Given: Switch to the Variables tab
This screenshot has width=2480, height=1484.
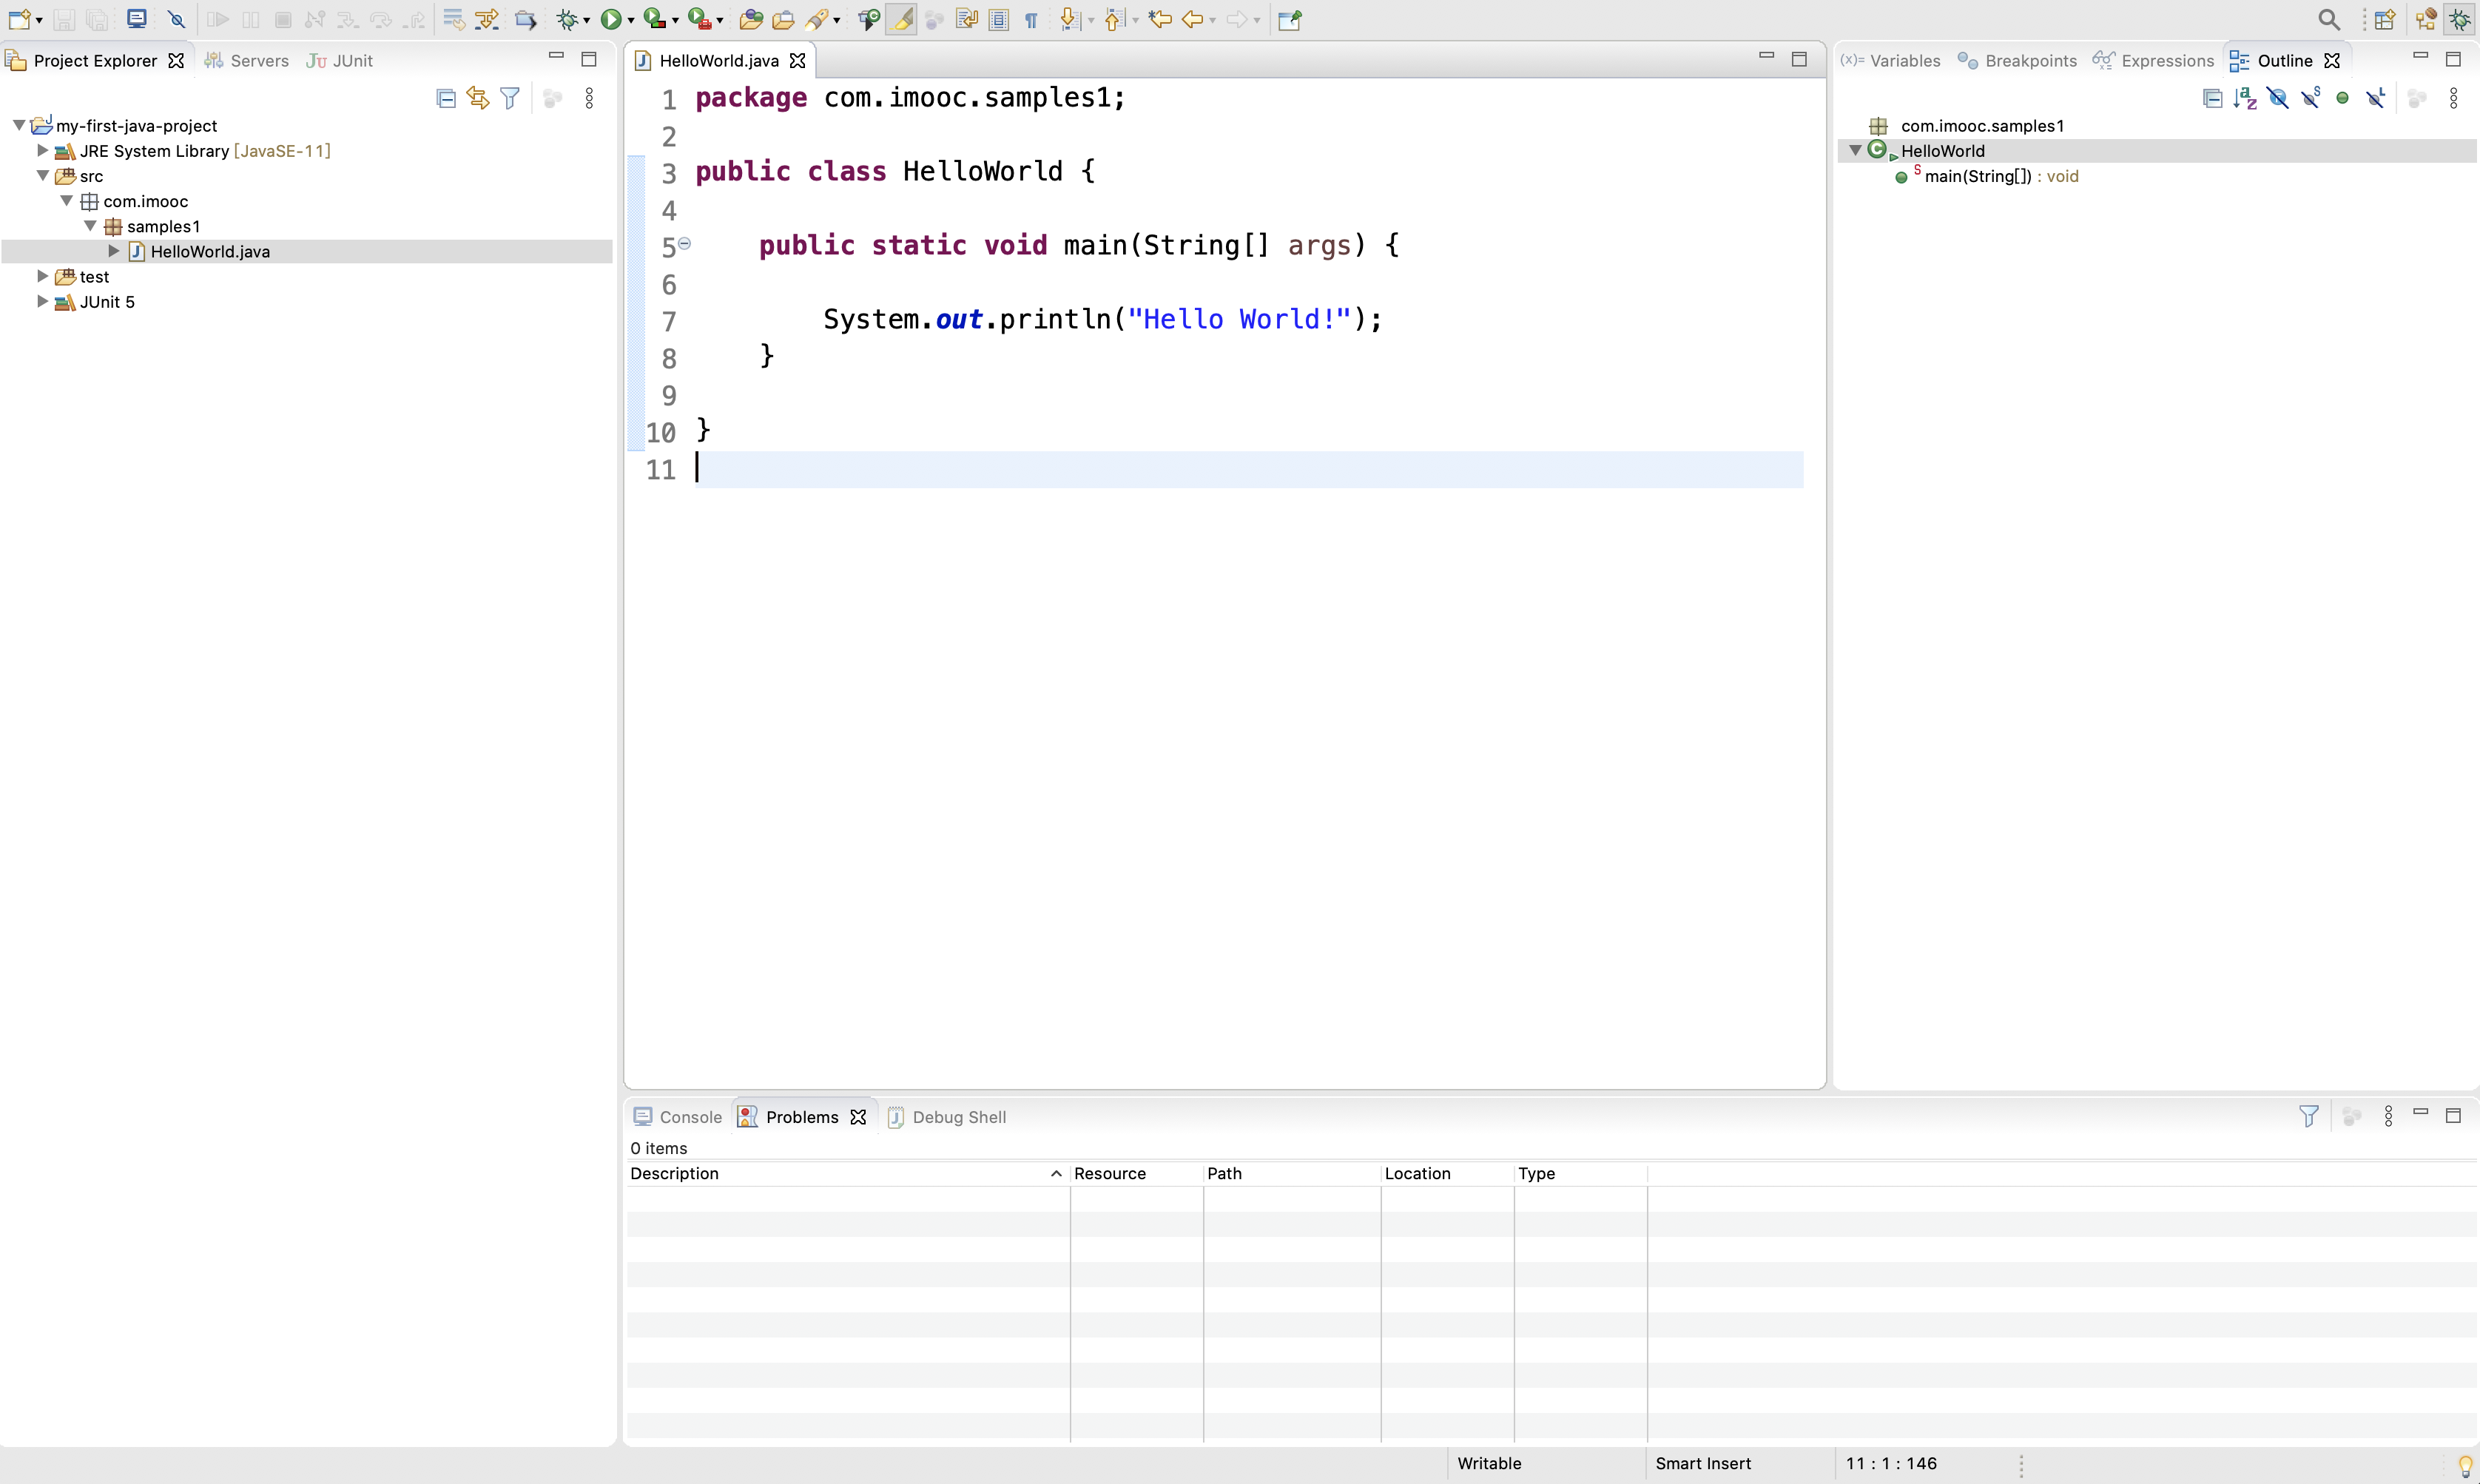Looking at the screenshot, I should point(1890,60).
